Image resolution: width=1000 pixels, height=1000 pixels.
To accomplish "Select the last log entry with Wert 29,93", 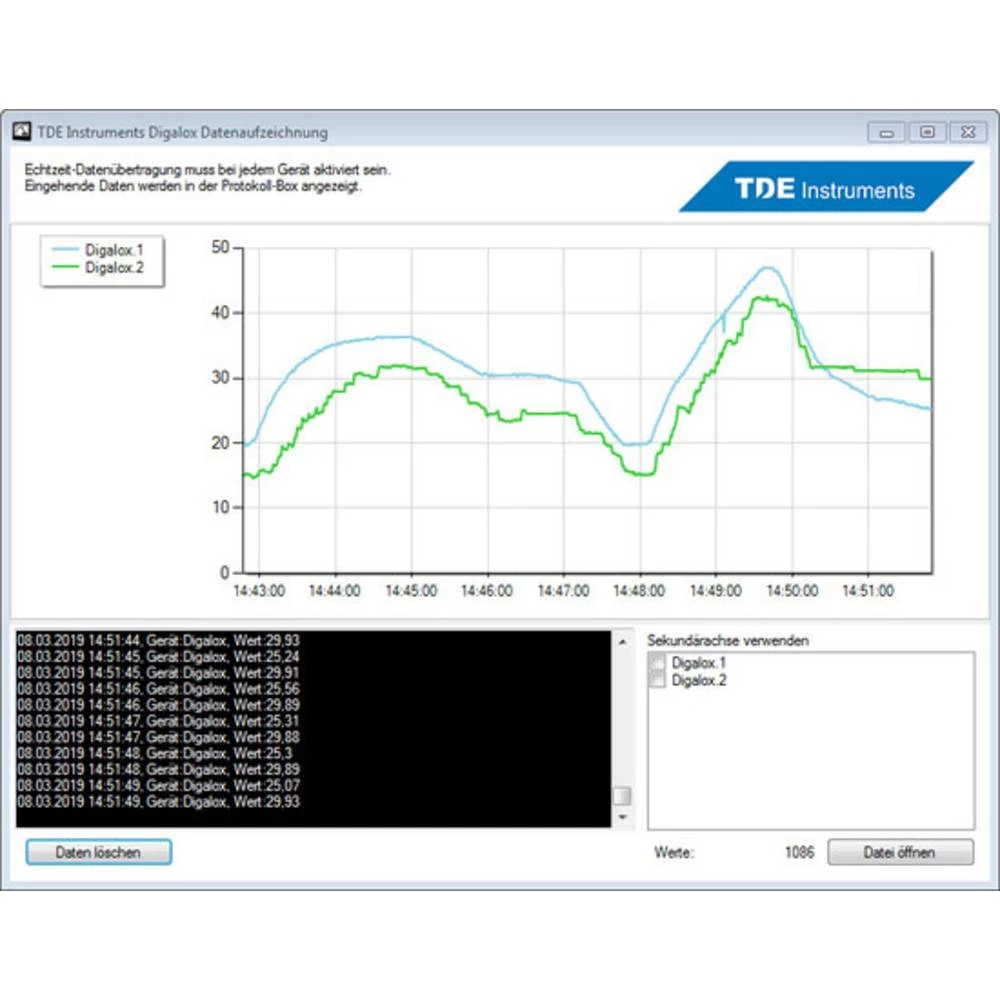I will click(x=158, y=801).
